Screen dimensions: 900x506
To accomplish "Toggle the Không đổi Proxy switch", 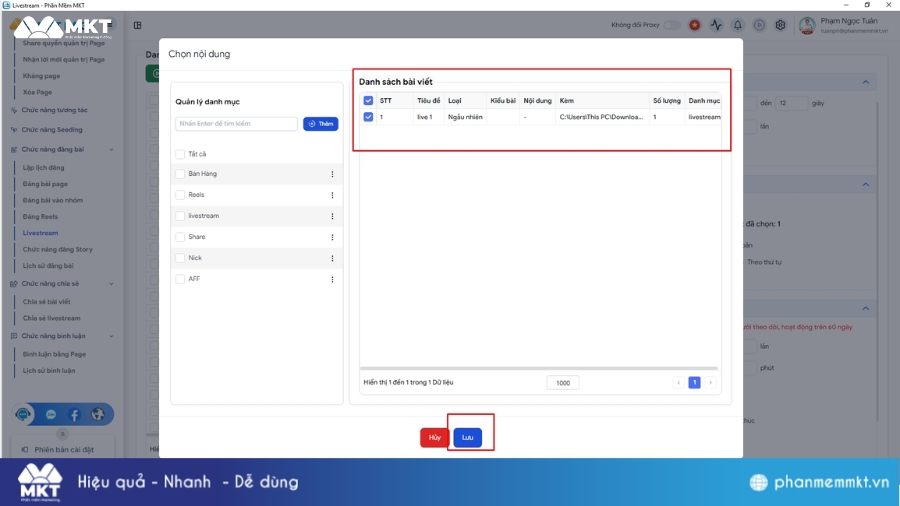I will point(671,25).
